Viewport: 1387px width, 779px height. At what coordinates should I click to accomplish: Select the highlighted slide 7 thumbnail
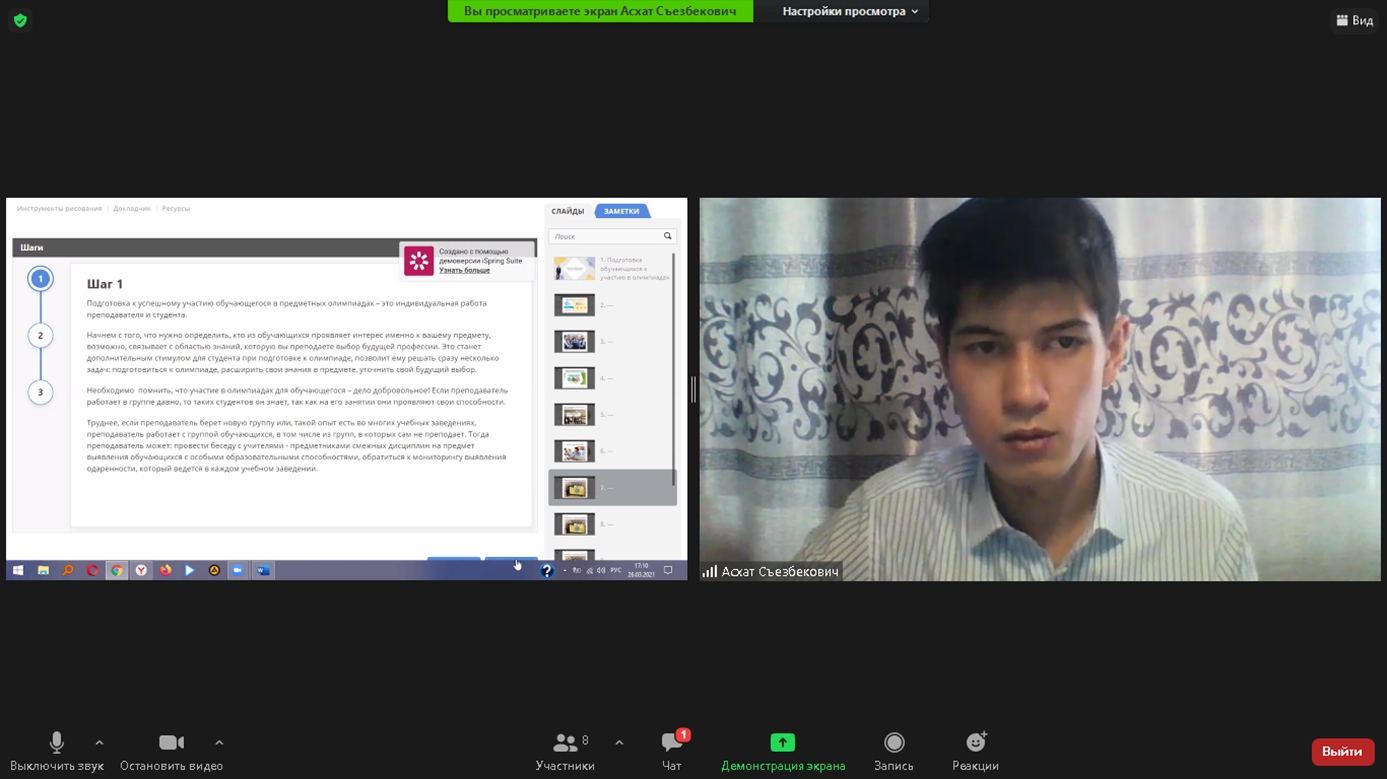click(x=575, y=488)
